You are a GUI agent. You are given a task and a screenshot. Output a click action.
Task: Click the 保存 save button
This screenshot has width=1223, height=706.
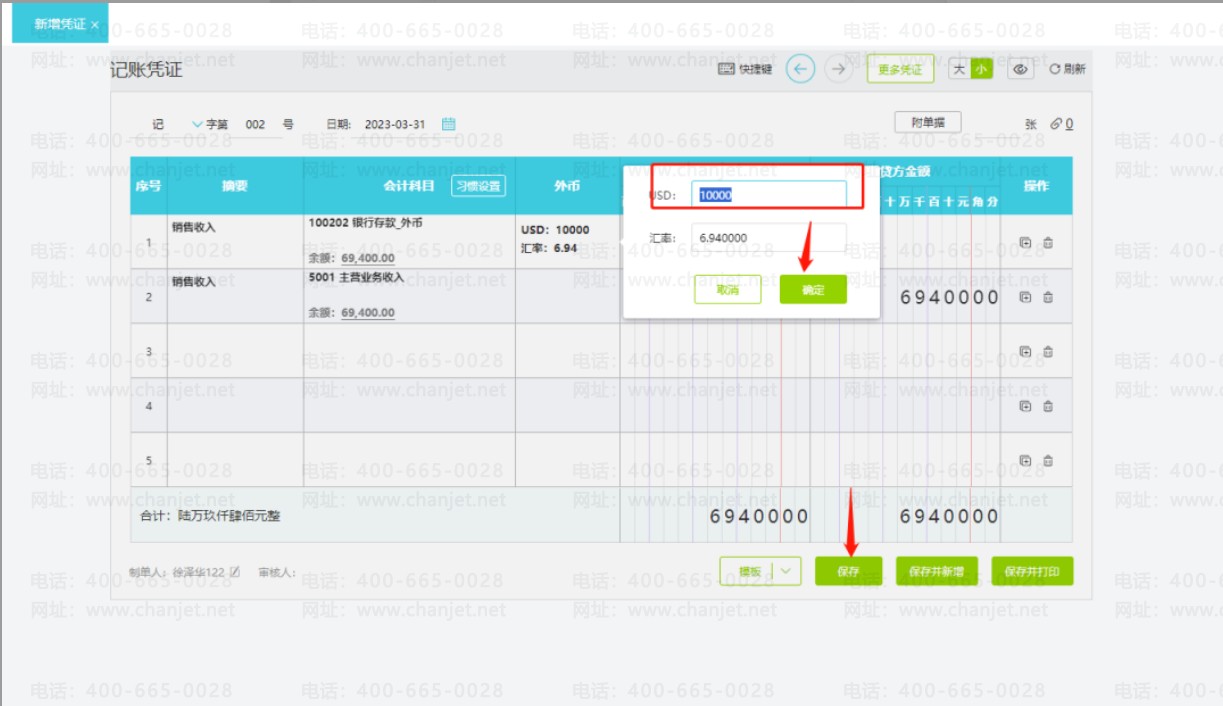coord(849,571)
